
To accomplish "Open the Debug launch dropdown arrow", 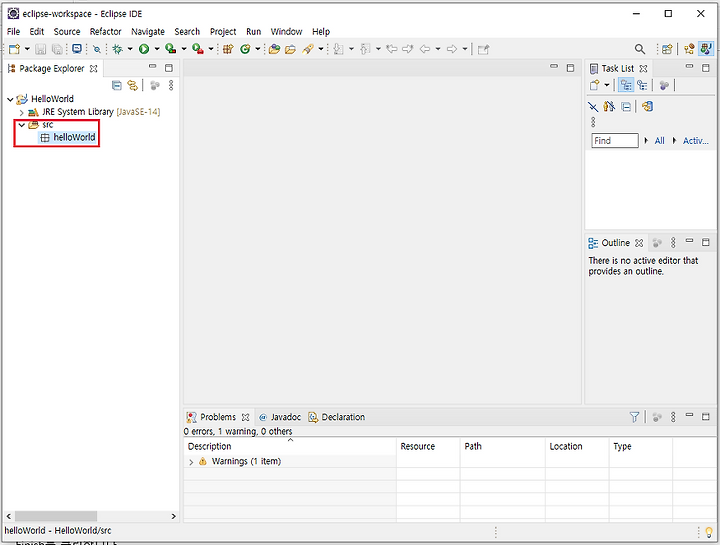I will point(130,49).
